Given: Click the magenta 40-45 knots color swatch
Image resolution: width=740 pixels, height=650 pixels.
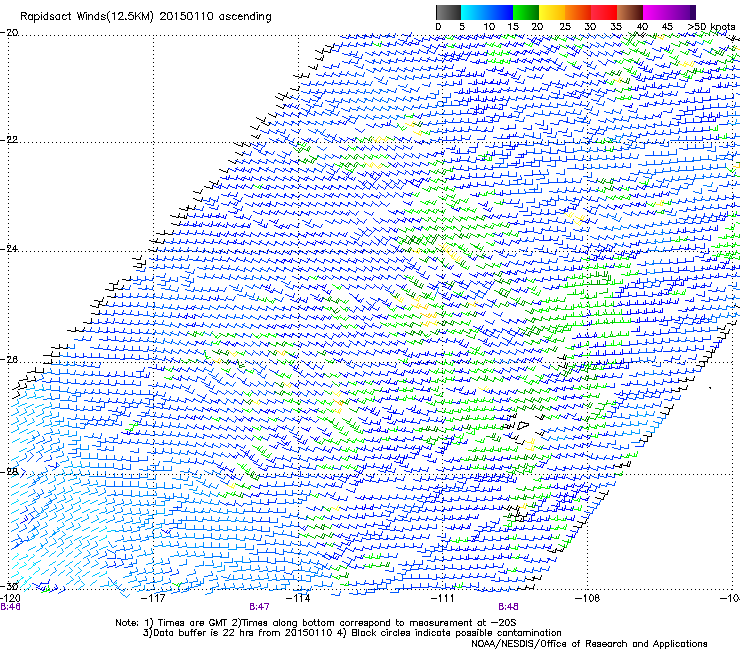Looking at the screenshot, I should click(x=656, y=12).
